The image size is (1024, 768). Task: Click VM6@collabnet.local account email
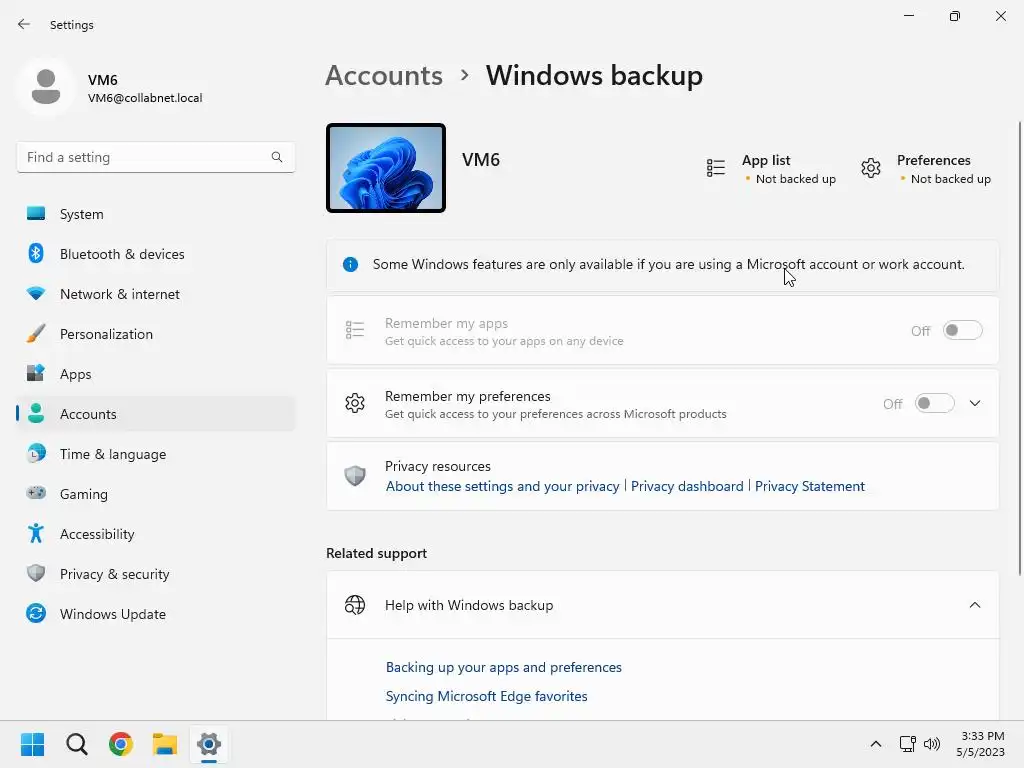(145, 98)
